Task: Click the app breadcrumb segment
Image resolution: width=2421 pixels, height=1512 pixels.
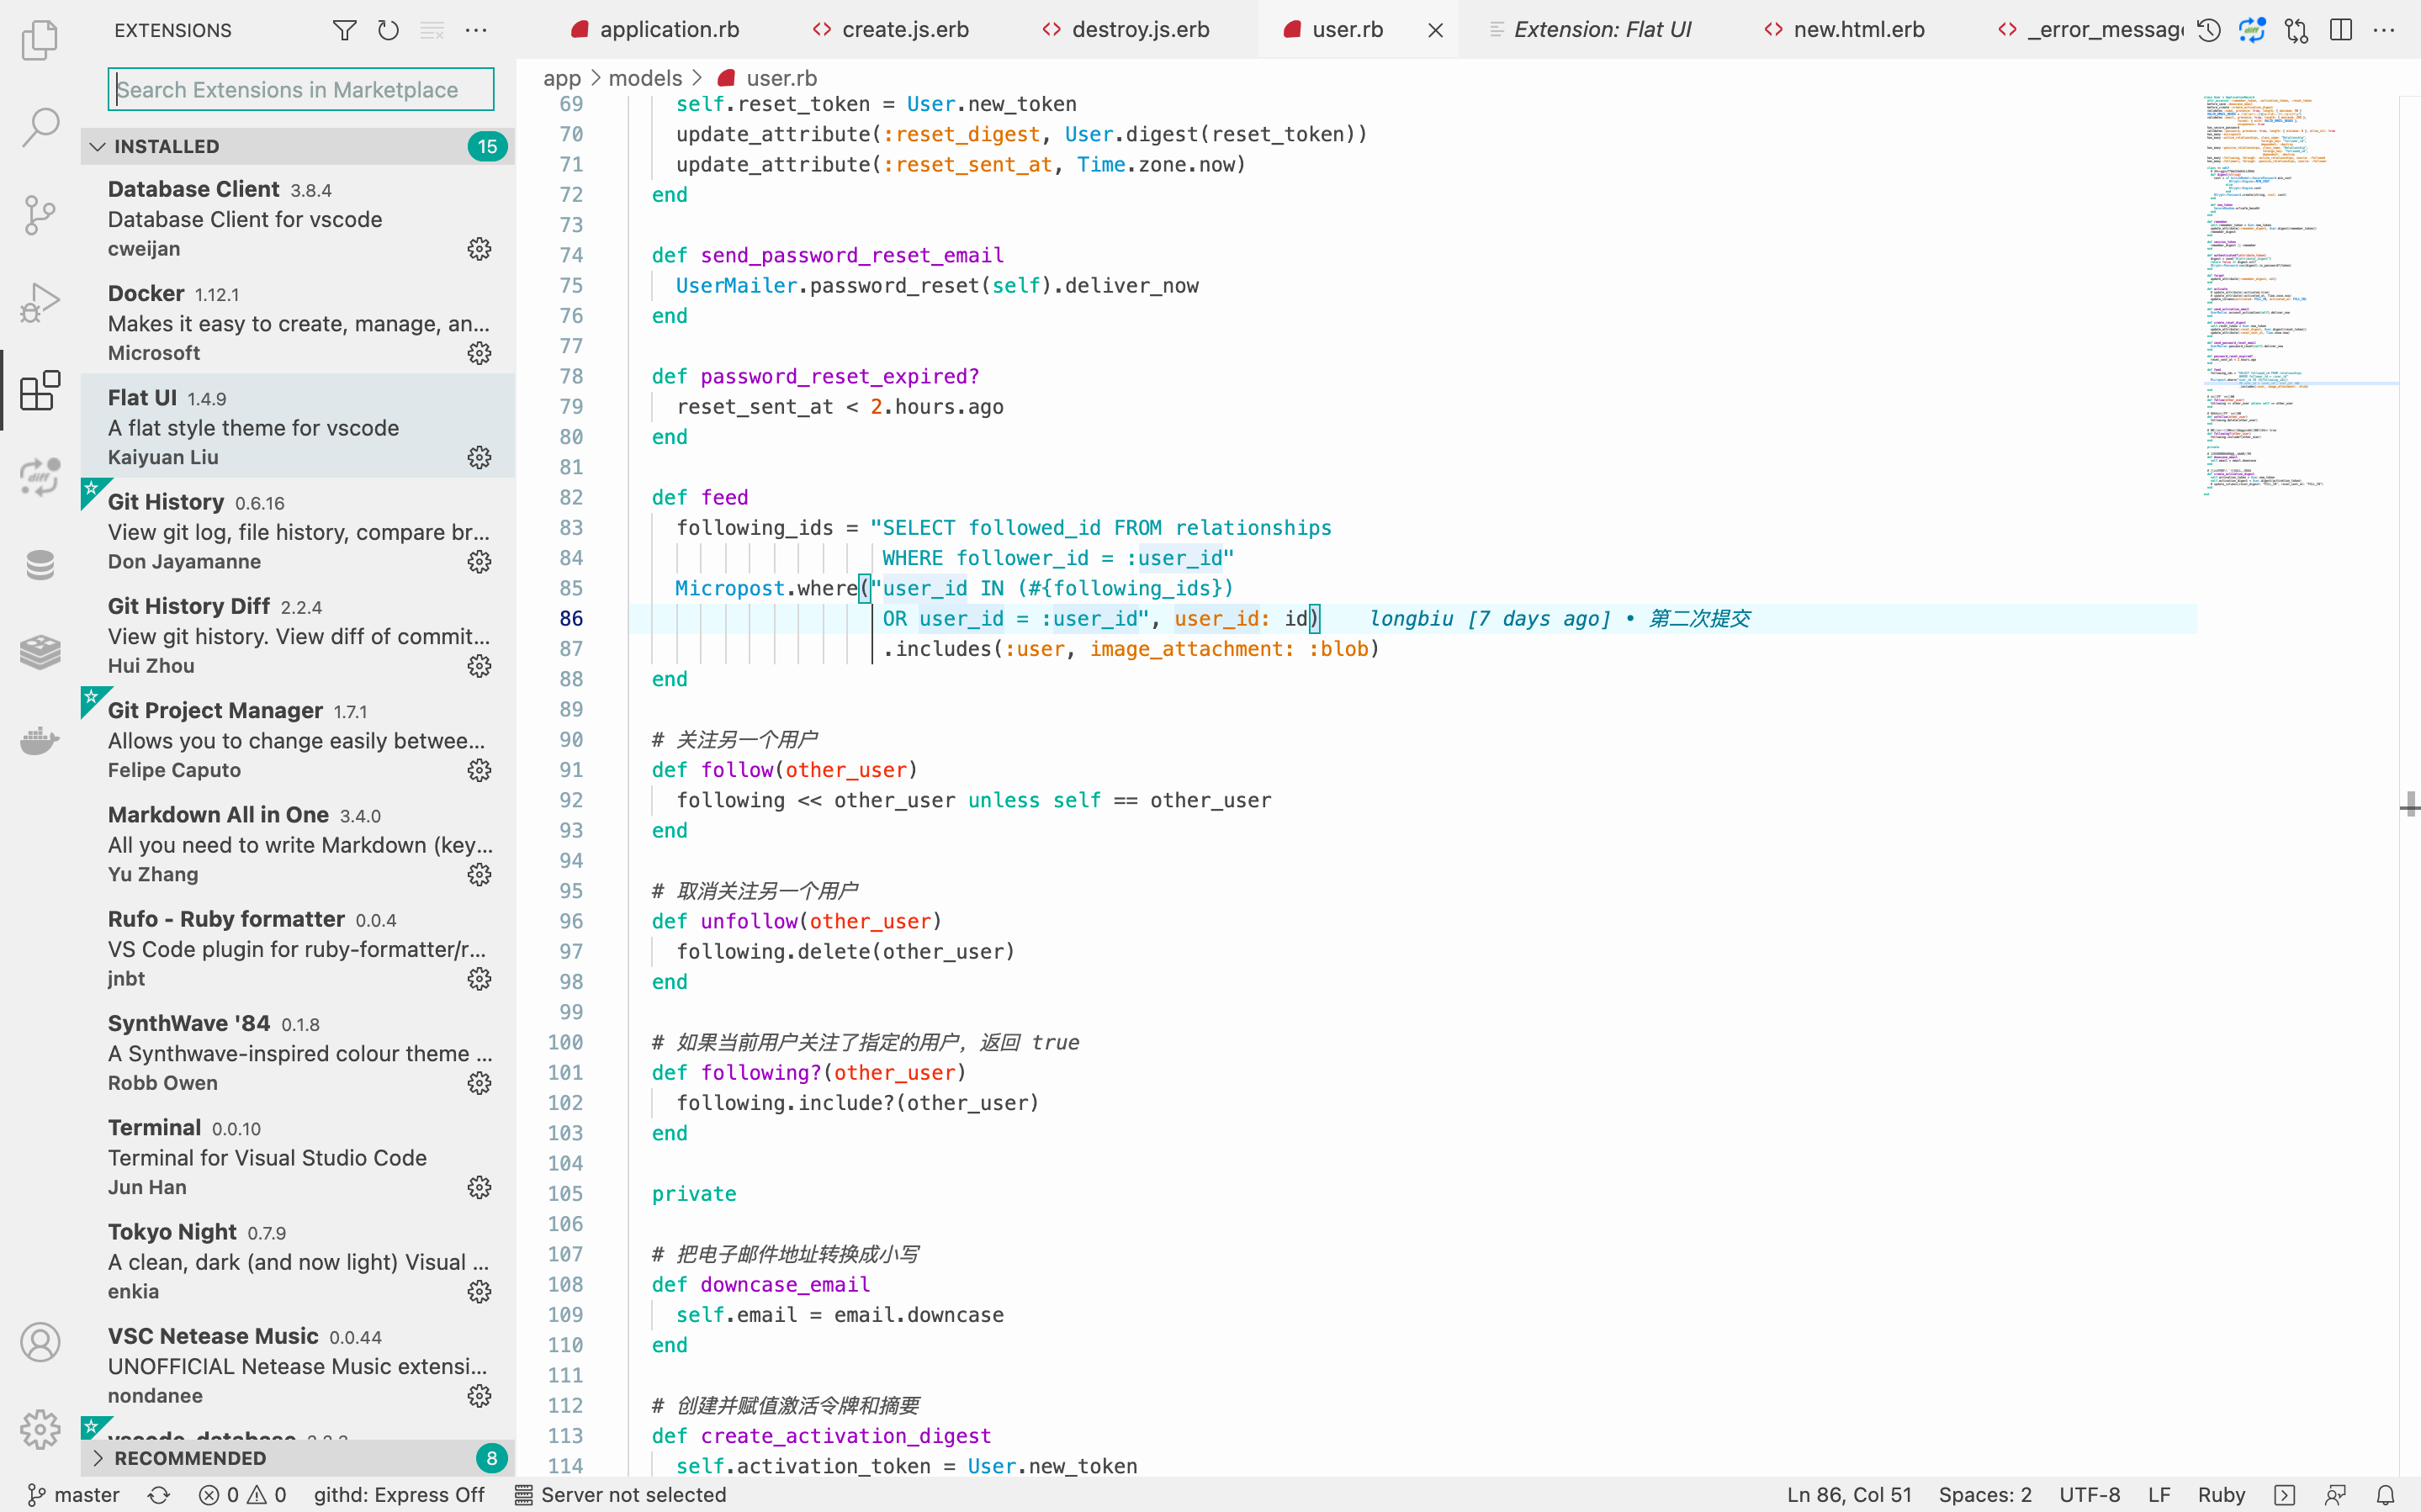Action: pyautogui.click(x=562, y=78)
